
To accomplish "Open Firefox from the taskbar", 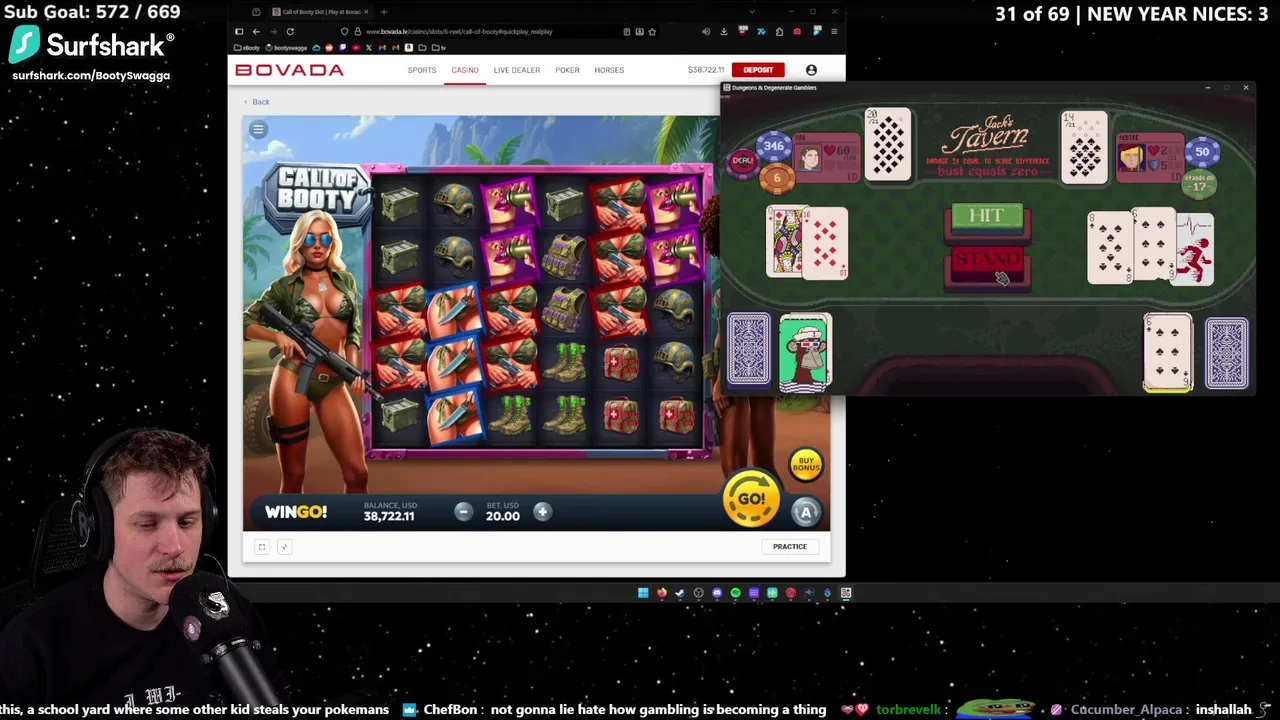I will coord(662,593).
